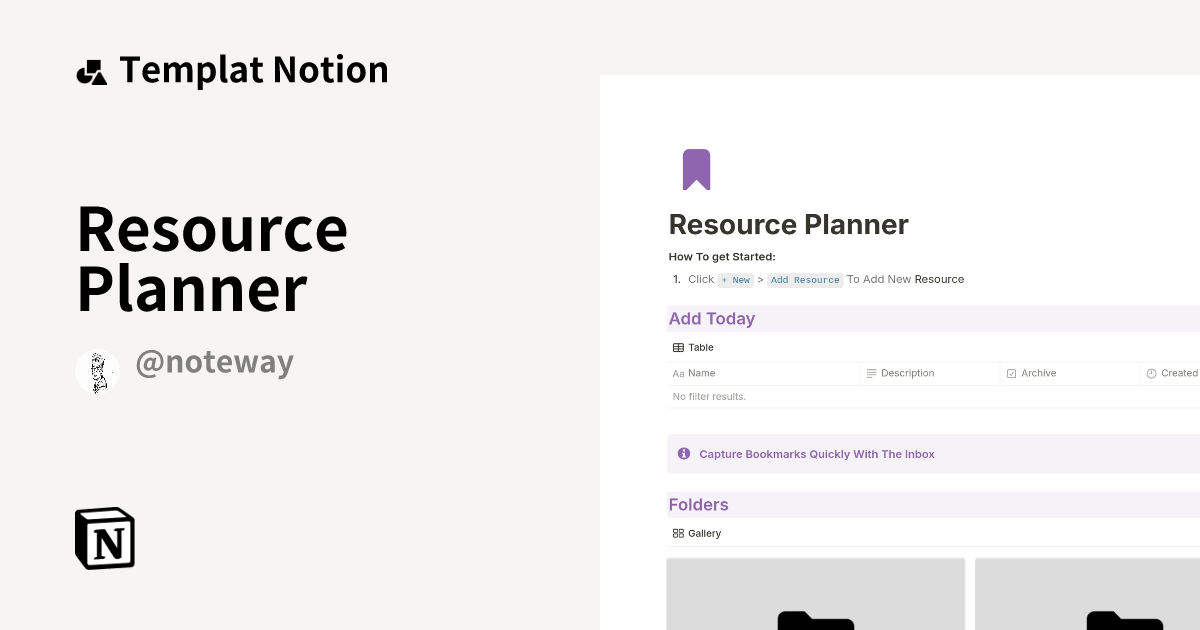Click the purple bookmark page icon
Image resolution: width=1200 pixels, height=630 pixels.
(696, 169)
